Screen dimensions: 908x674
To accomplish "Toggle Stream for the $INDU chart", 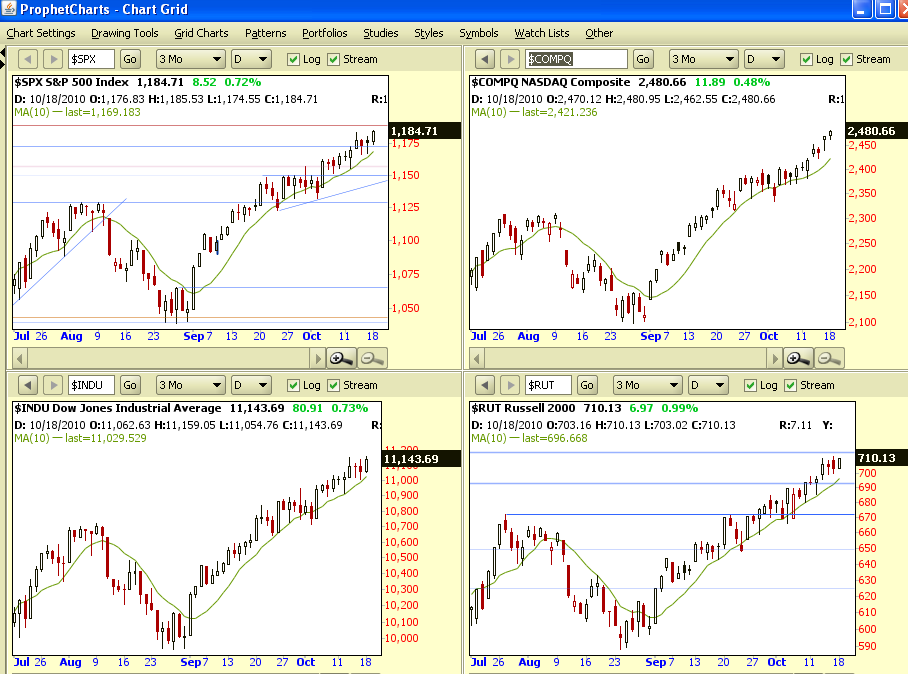I will click(x=333, y=385).
